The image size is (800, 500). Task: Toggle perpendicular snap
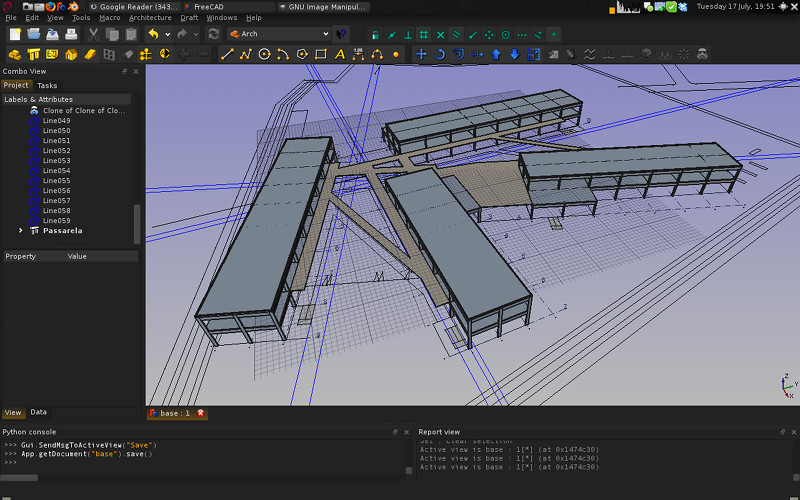pos(408,35)
